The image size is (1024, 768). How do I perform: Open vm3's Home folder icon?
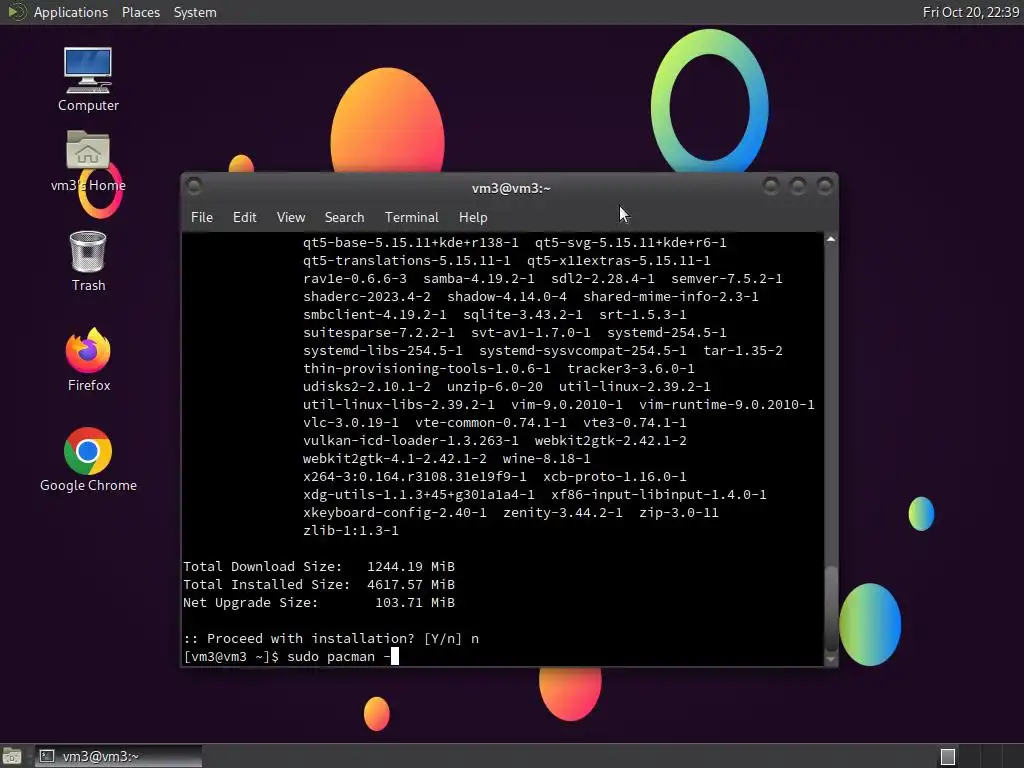88,161
